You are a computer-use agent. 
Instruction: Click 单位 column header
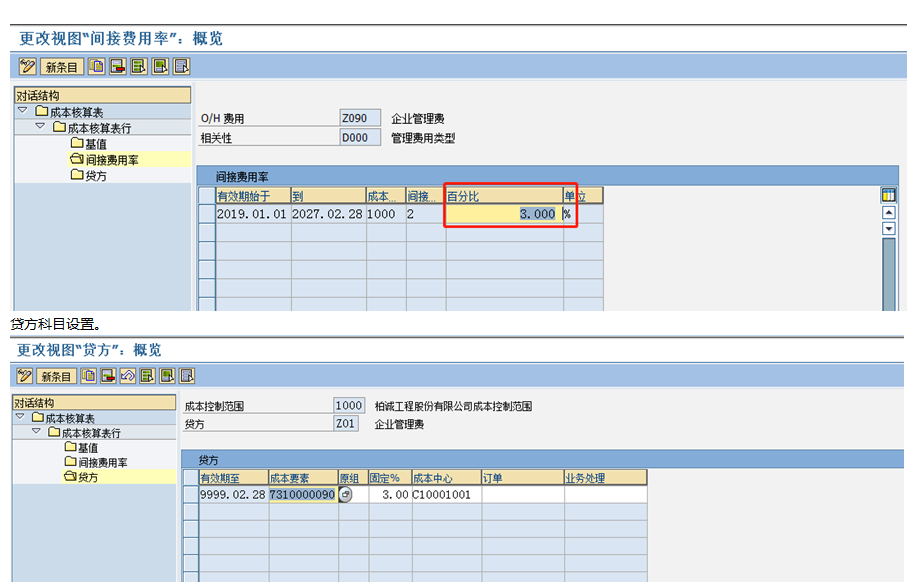click(583, 195)
